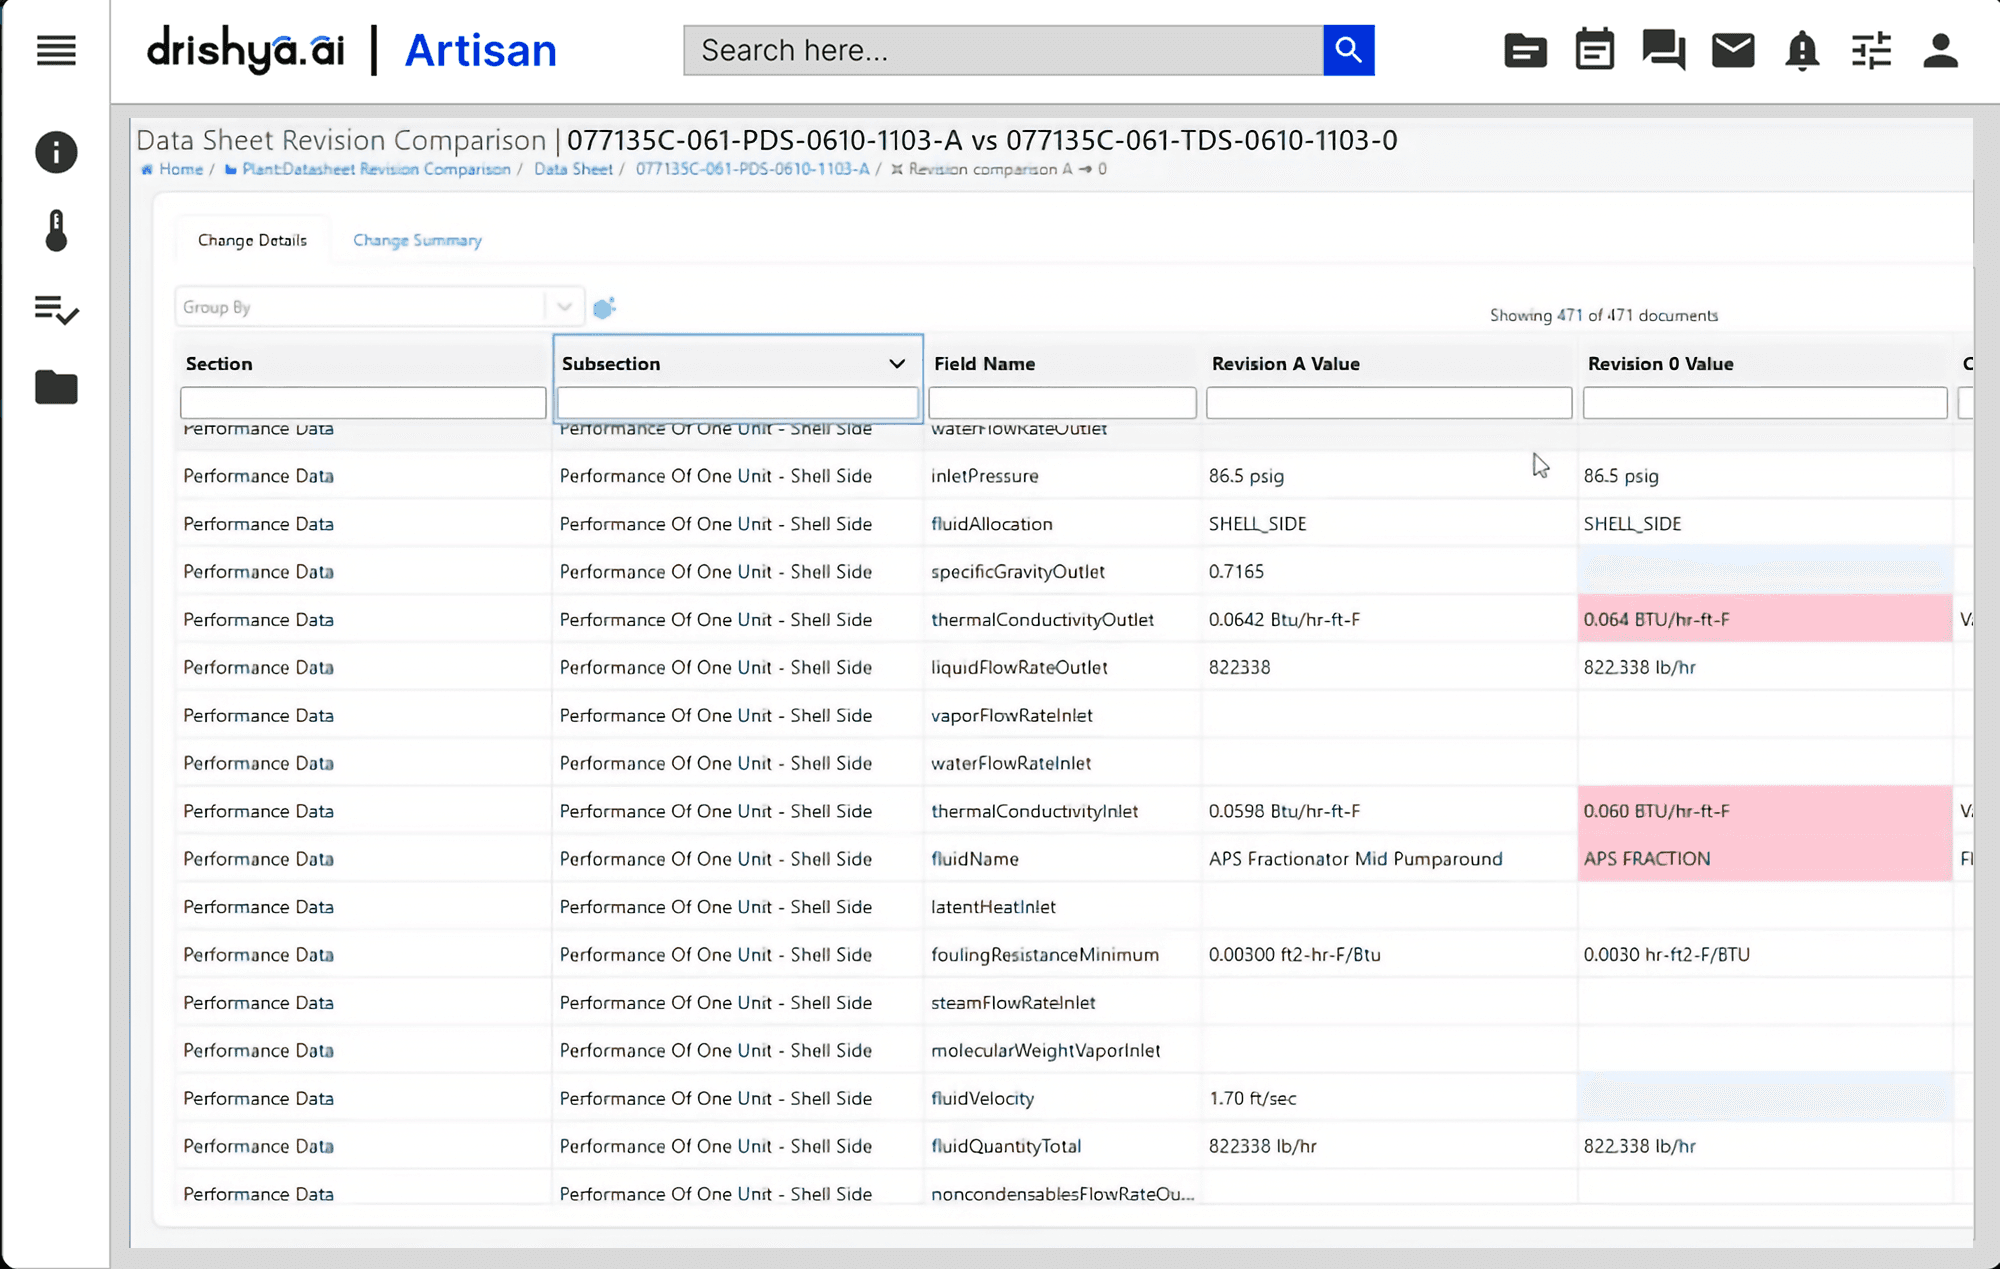Image resolution: width=2000 pixels, height=1269 pixels.
Task: Select the fluidVelocity field cell
Action: (x=1063, y=1099)
